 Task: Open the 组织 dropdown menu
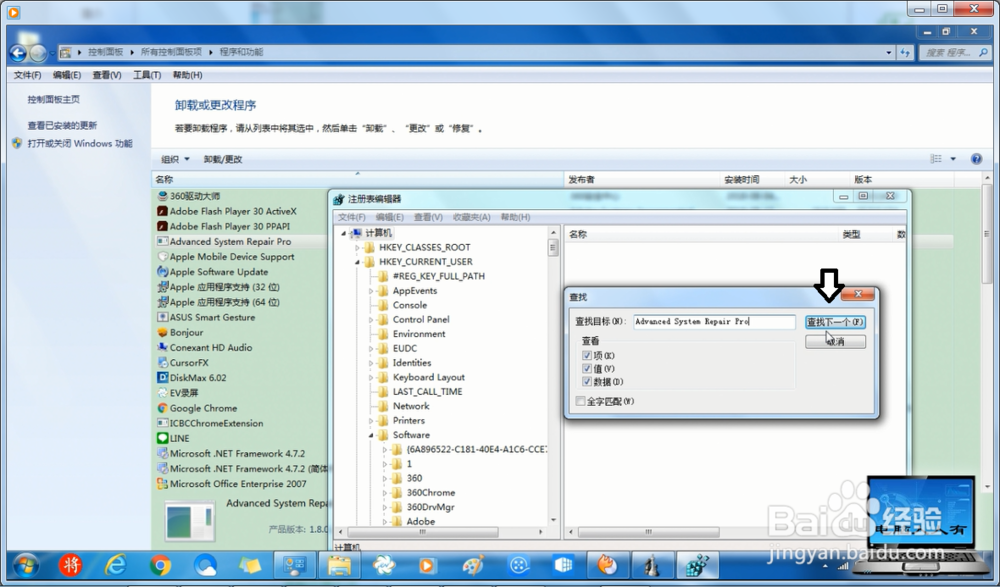point(175,159)
